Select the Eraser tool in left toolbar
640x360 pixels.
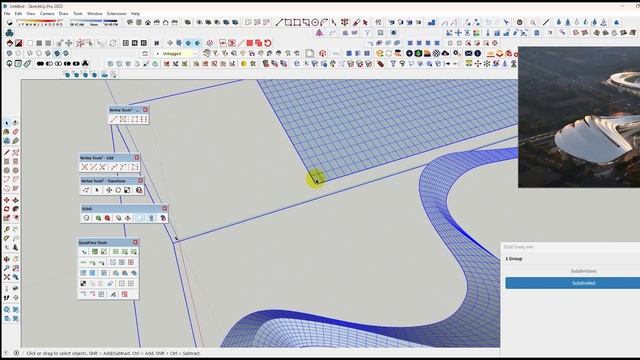pyautogui.click(x=16, y=132)
